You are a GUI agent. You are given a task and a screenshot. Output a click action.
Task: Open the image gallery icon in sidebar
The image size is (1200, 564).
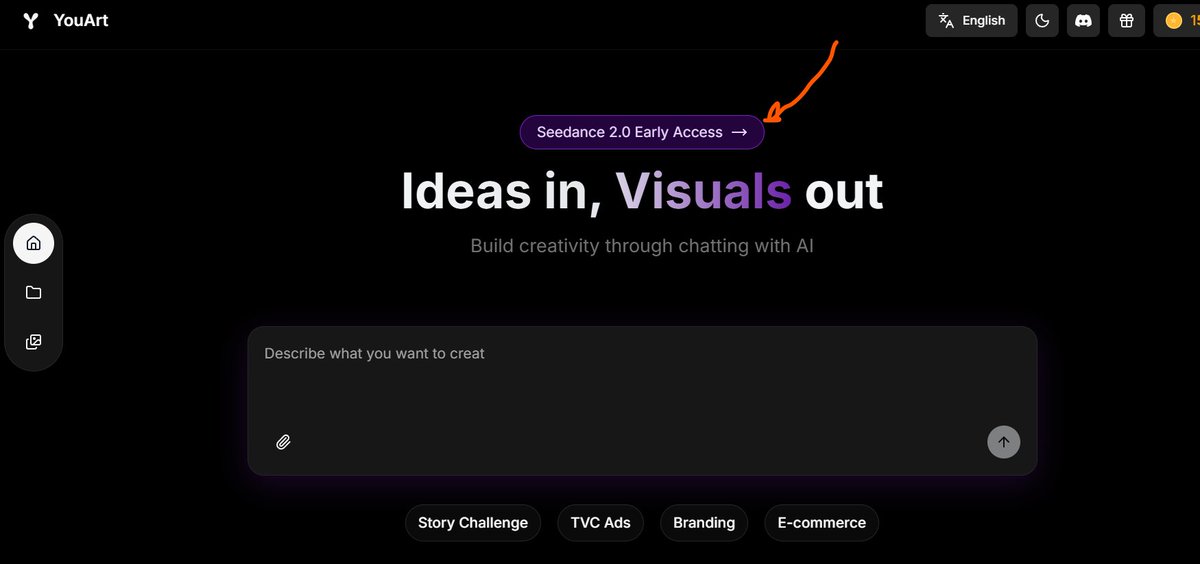[33, 342]
